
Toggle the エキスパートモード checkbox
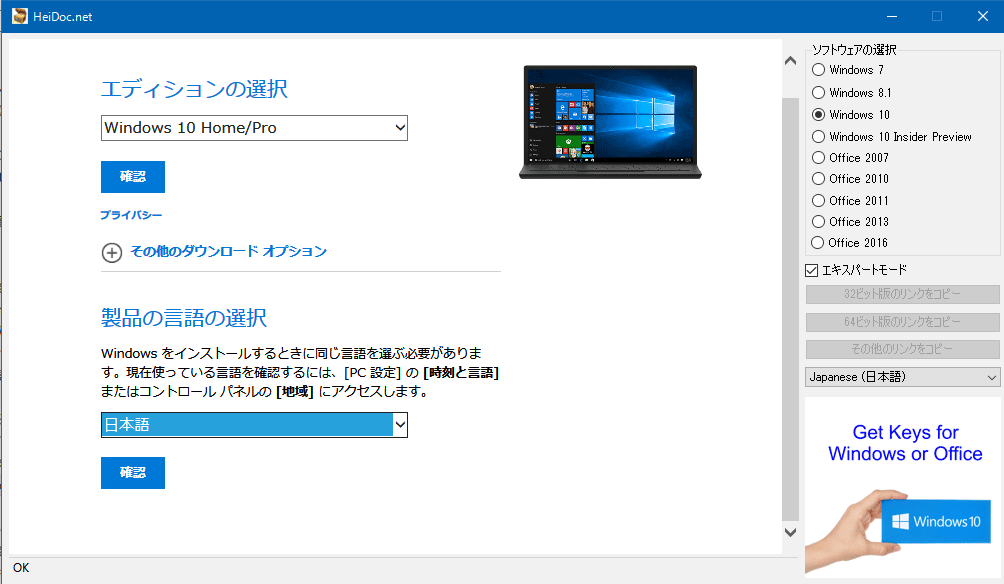coord(812,270)
